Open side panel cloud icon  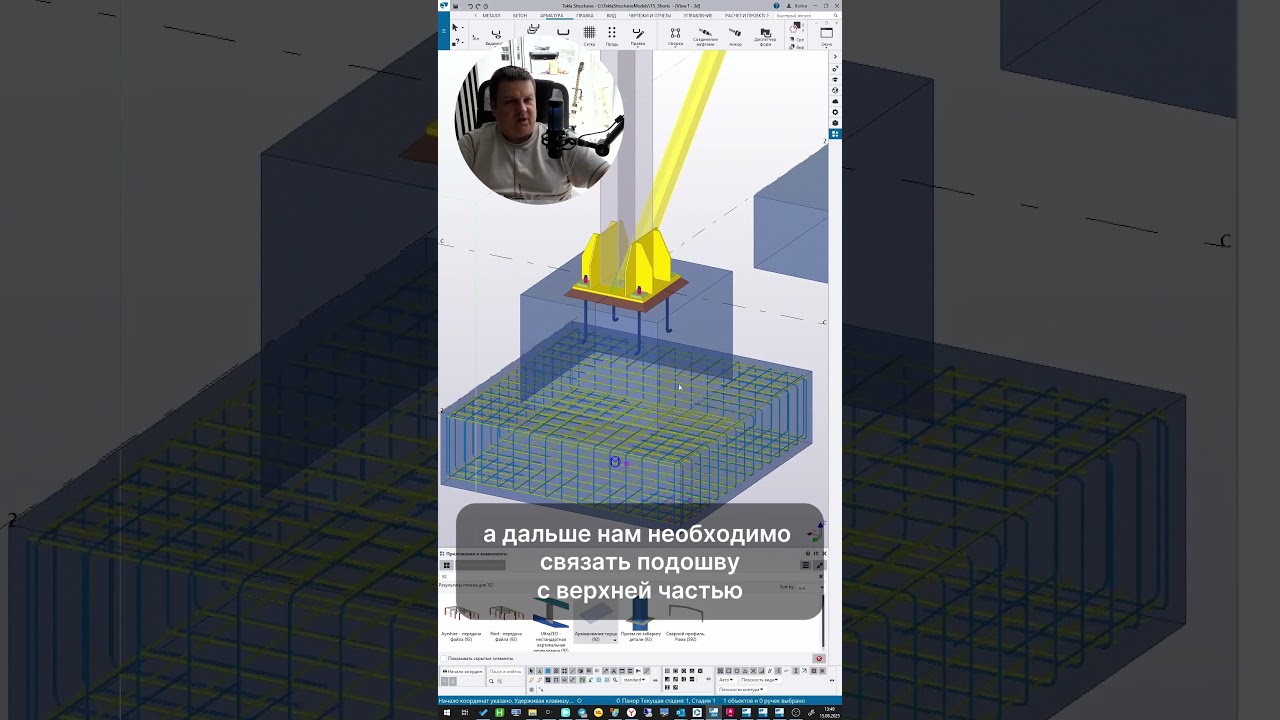835,101
